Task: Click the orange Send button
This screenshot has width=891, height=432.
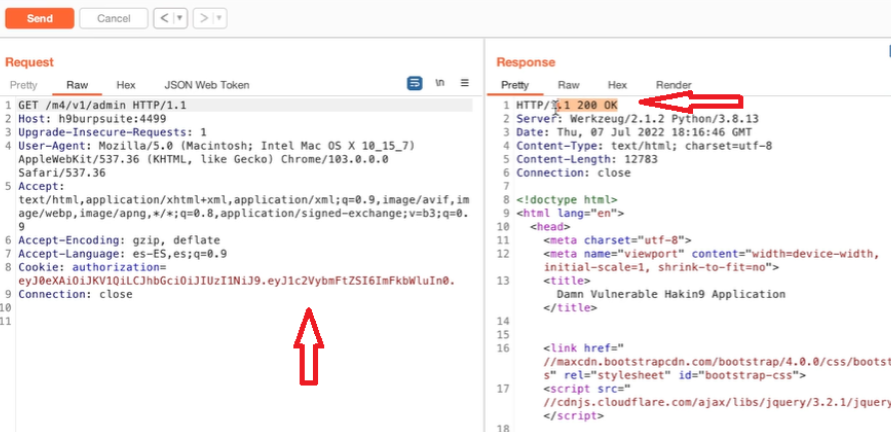Action: click(40, 18)
